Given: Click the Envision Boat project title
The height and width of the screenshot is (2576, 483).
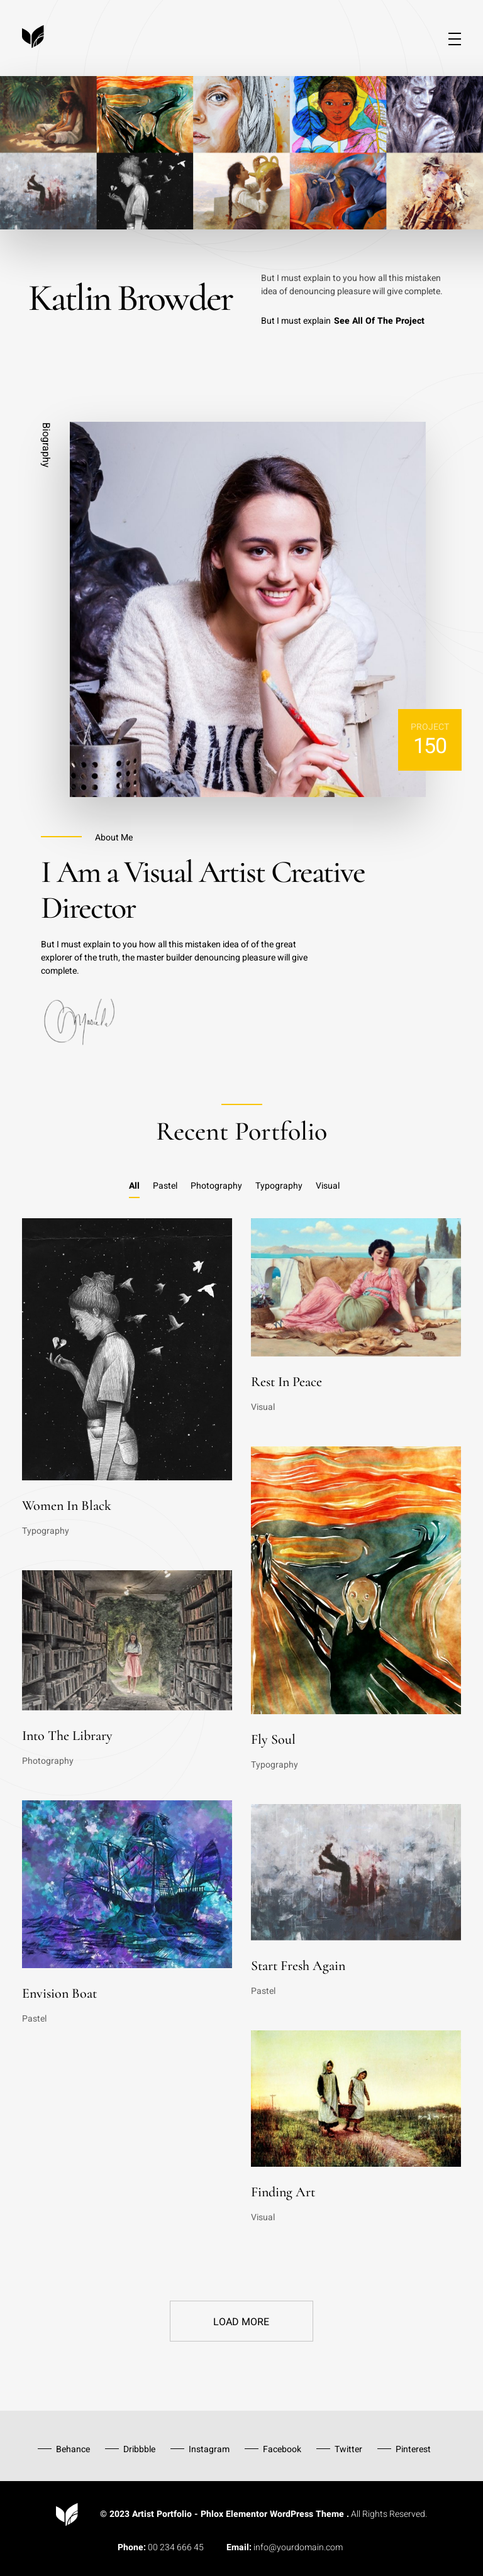Looking at the screenshot, I should [x=59, y=1993].
